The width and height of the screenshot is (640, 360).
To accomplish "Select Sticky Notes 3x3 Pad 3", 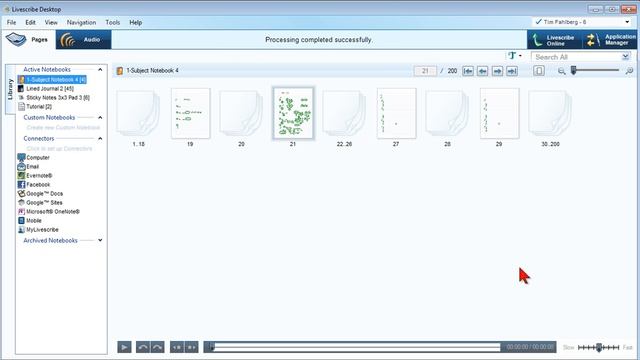I will click(x=53, y=98).
